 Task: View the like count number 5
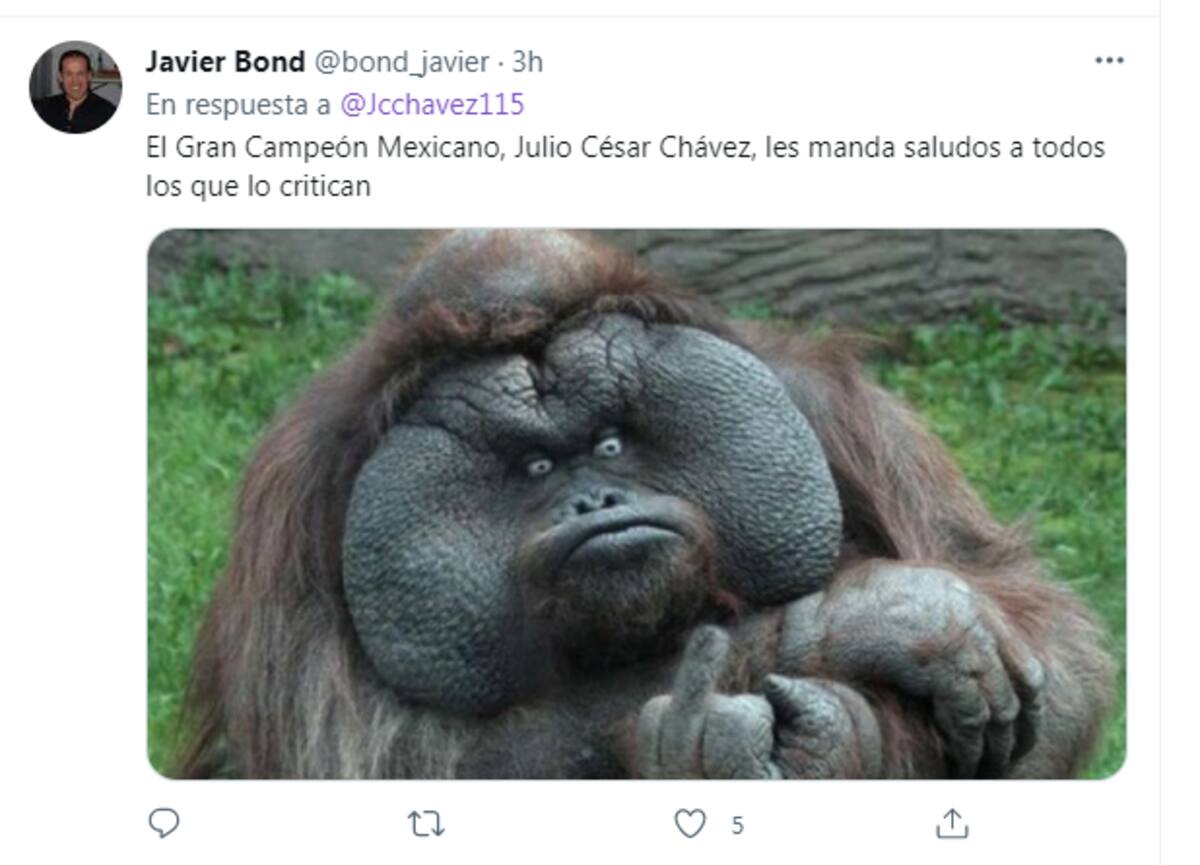(x=737, y=826)
